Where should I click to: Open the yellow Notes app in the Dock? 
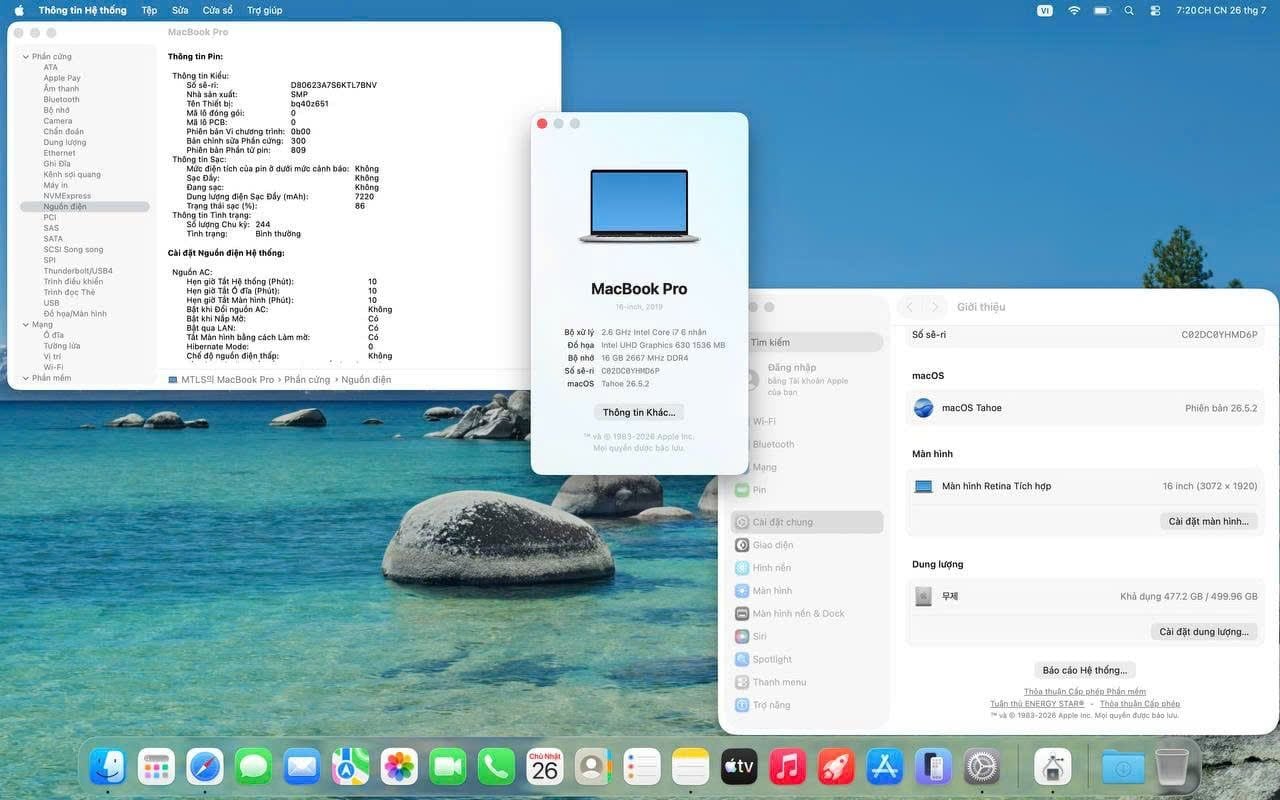click(x=690, y=767)
